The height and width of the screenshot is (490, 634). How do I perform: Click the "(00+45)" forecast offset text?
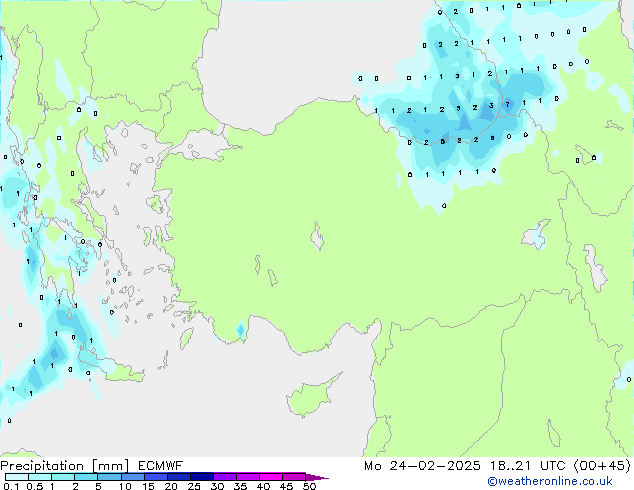pyautogui.click(x=602, y=466)
